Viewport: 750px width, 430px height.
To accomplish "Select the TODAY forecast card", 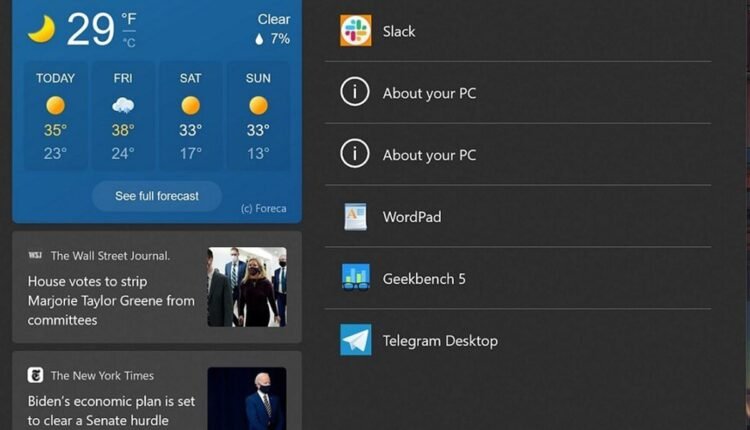I will [55, 116].
